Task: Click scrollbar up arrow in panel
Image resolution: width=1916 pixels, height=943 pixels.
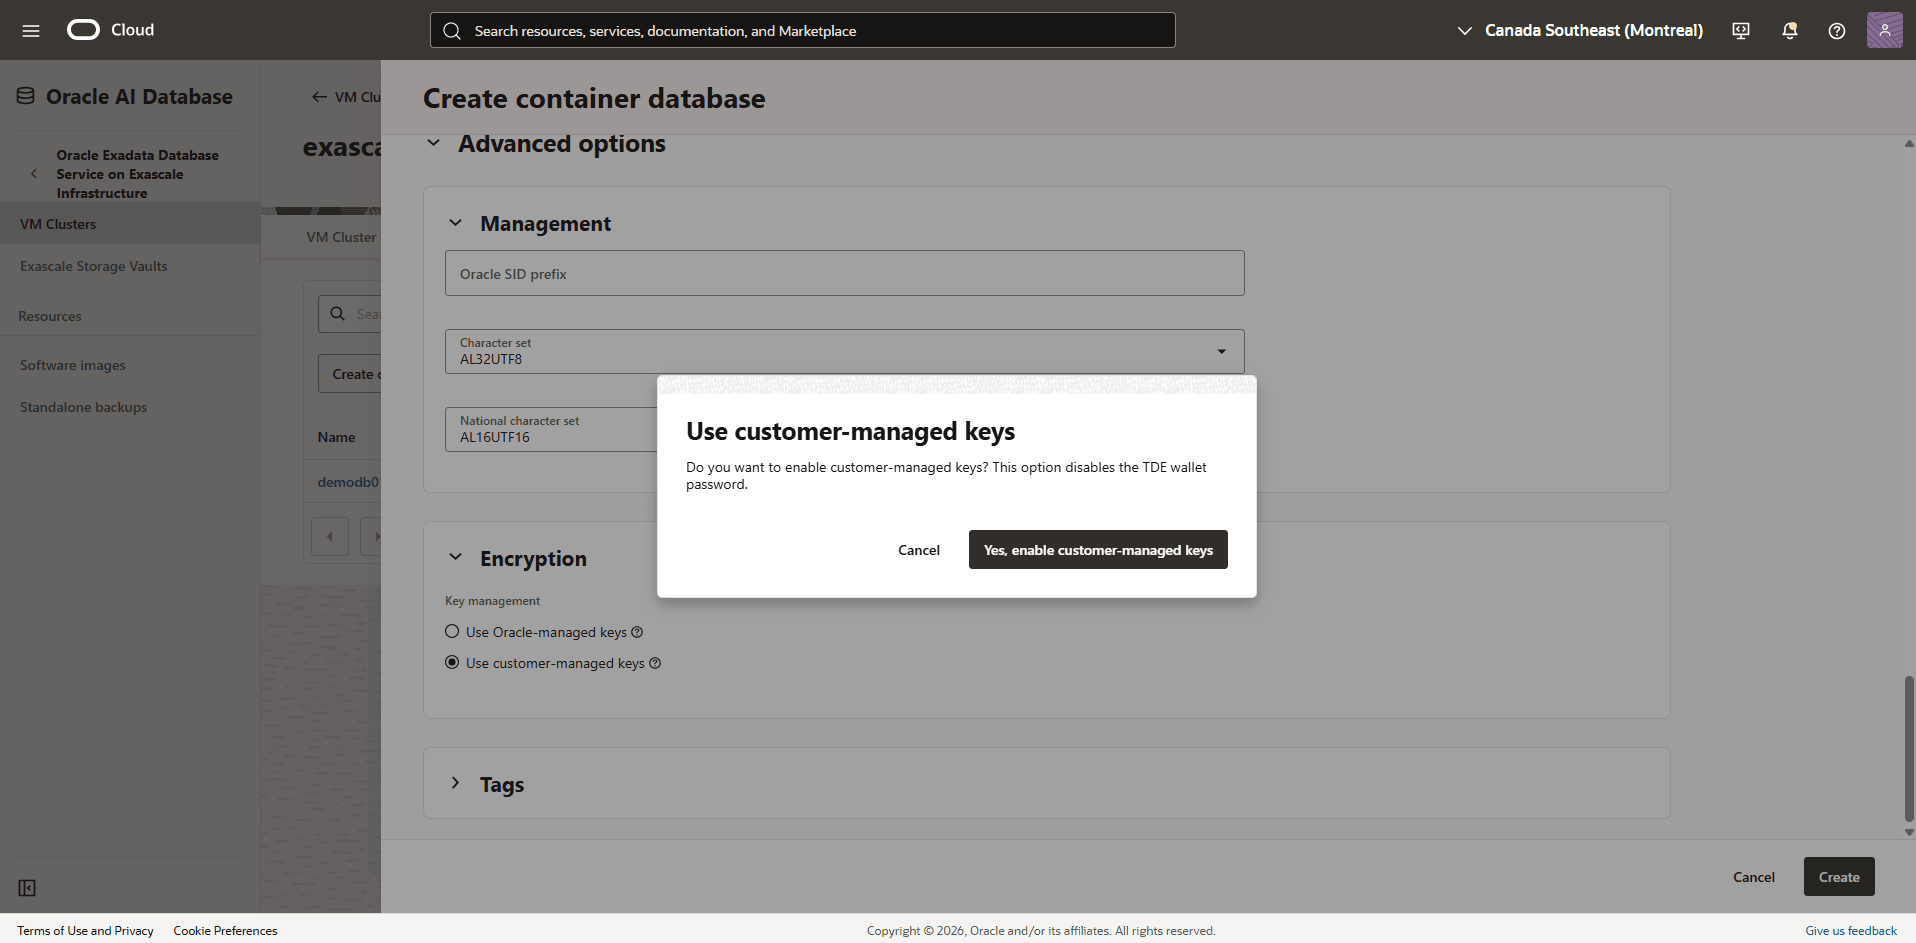Action: click(x=1909, y=144)
